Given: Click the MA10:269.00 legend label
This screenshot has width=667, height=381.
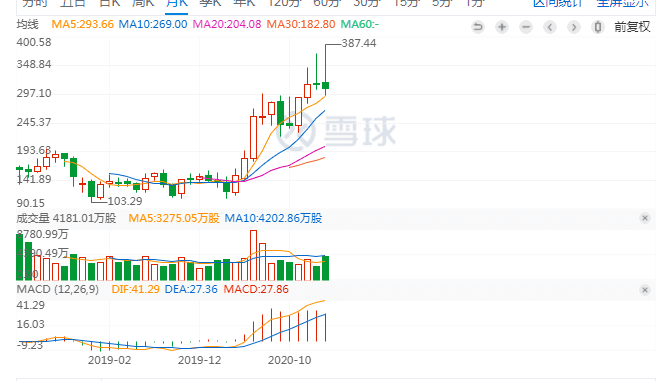Looking at the screenshot, I should point(153,24).
